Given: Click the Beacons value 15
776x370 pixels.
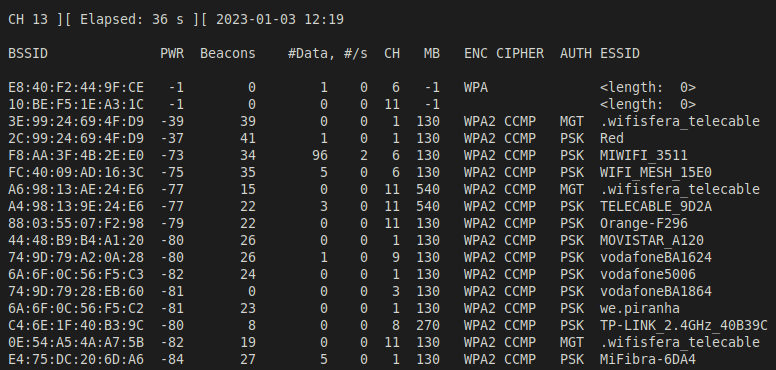Looking at the screenshot, I should [x=247, y=189].
